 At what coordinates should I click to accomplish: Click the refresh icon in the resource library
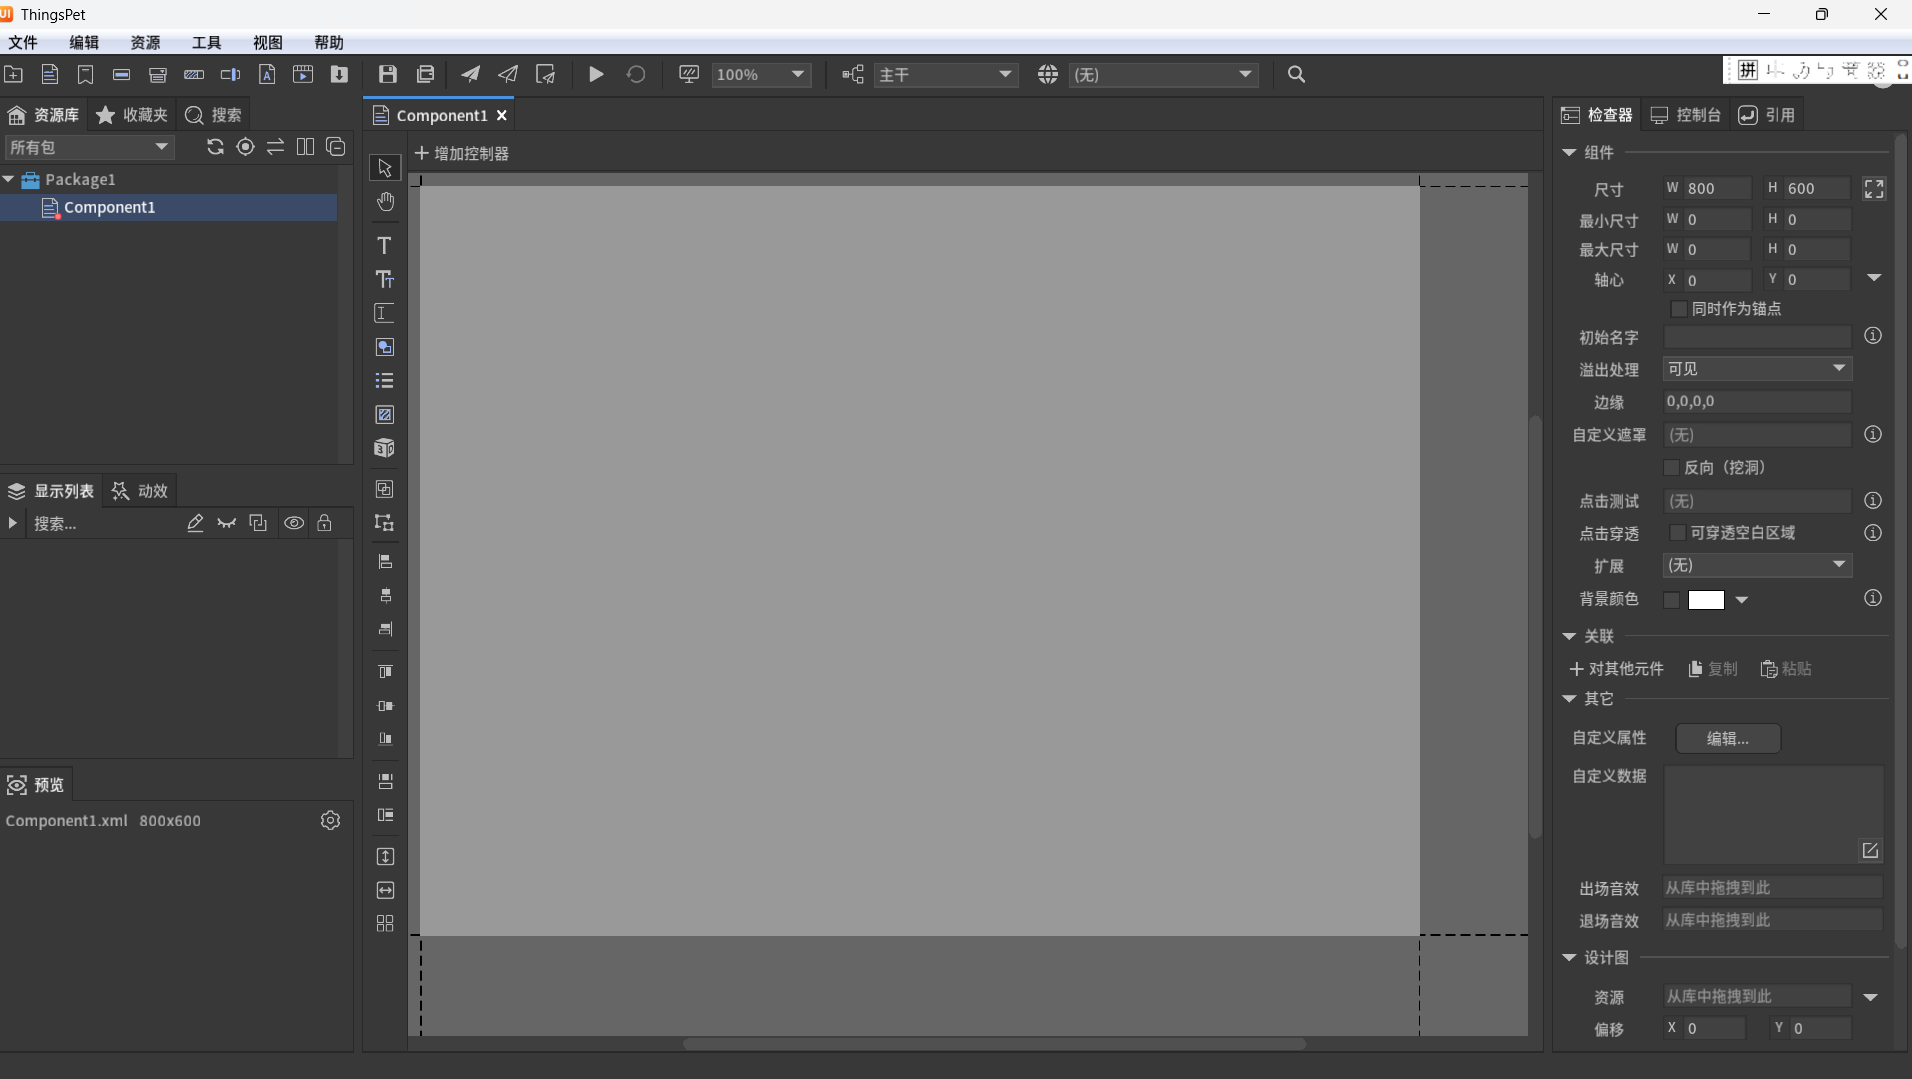point(215,147)
